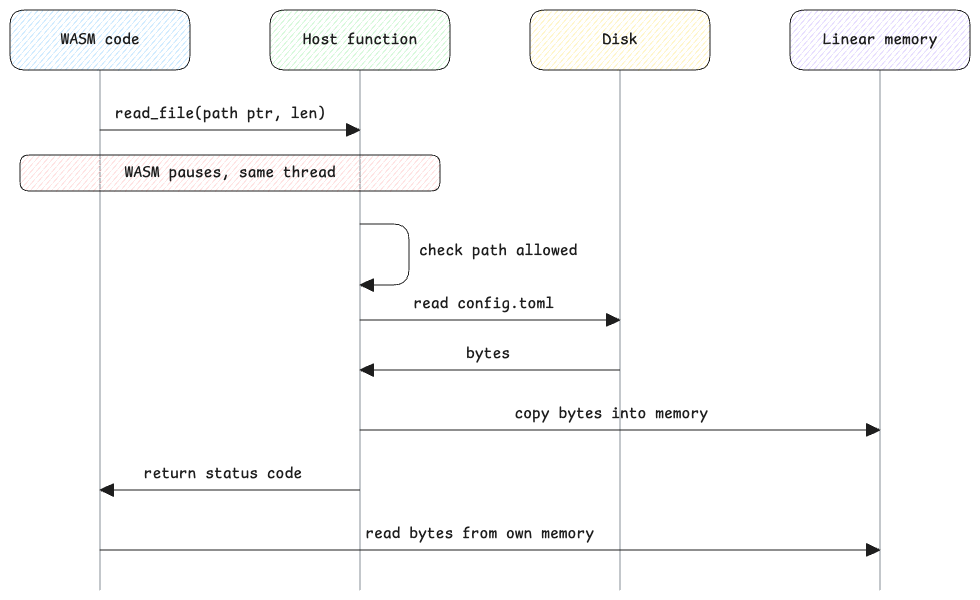Viewport: 980px width, 600px height.
Task: Click the 'read config.toml' message label
Action: click(483, 303)
